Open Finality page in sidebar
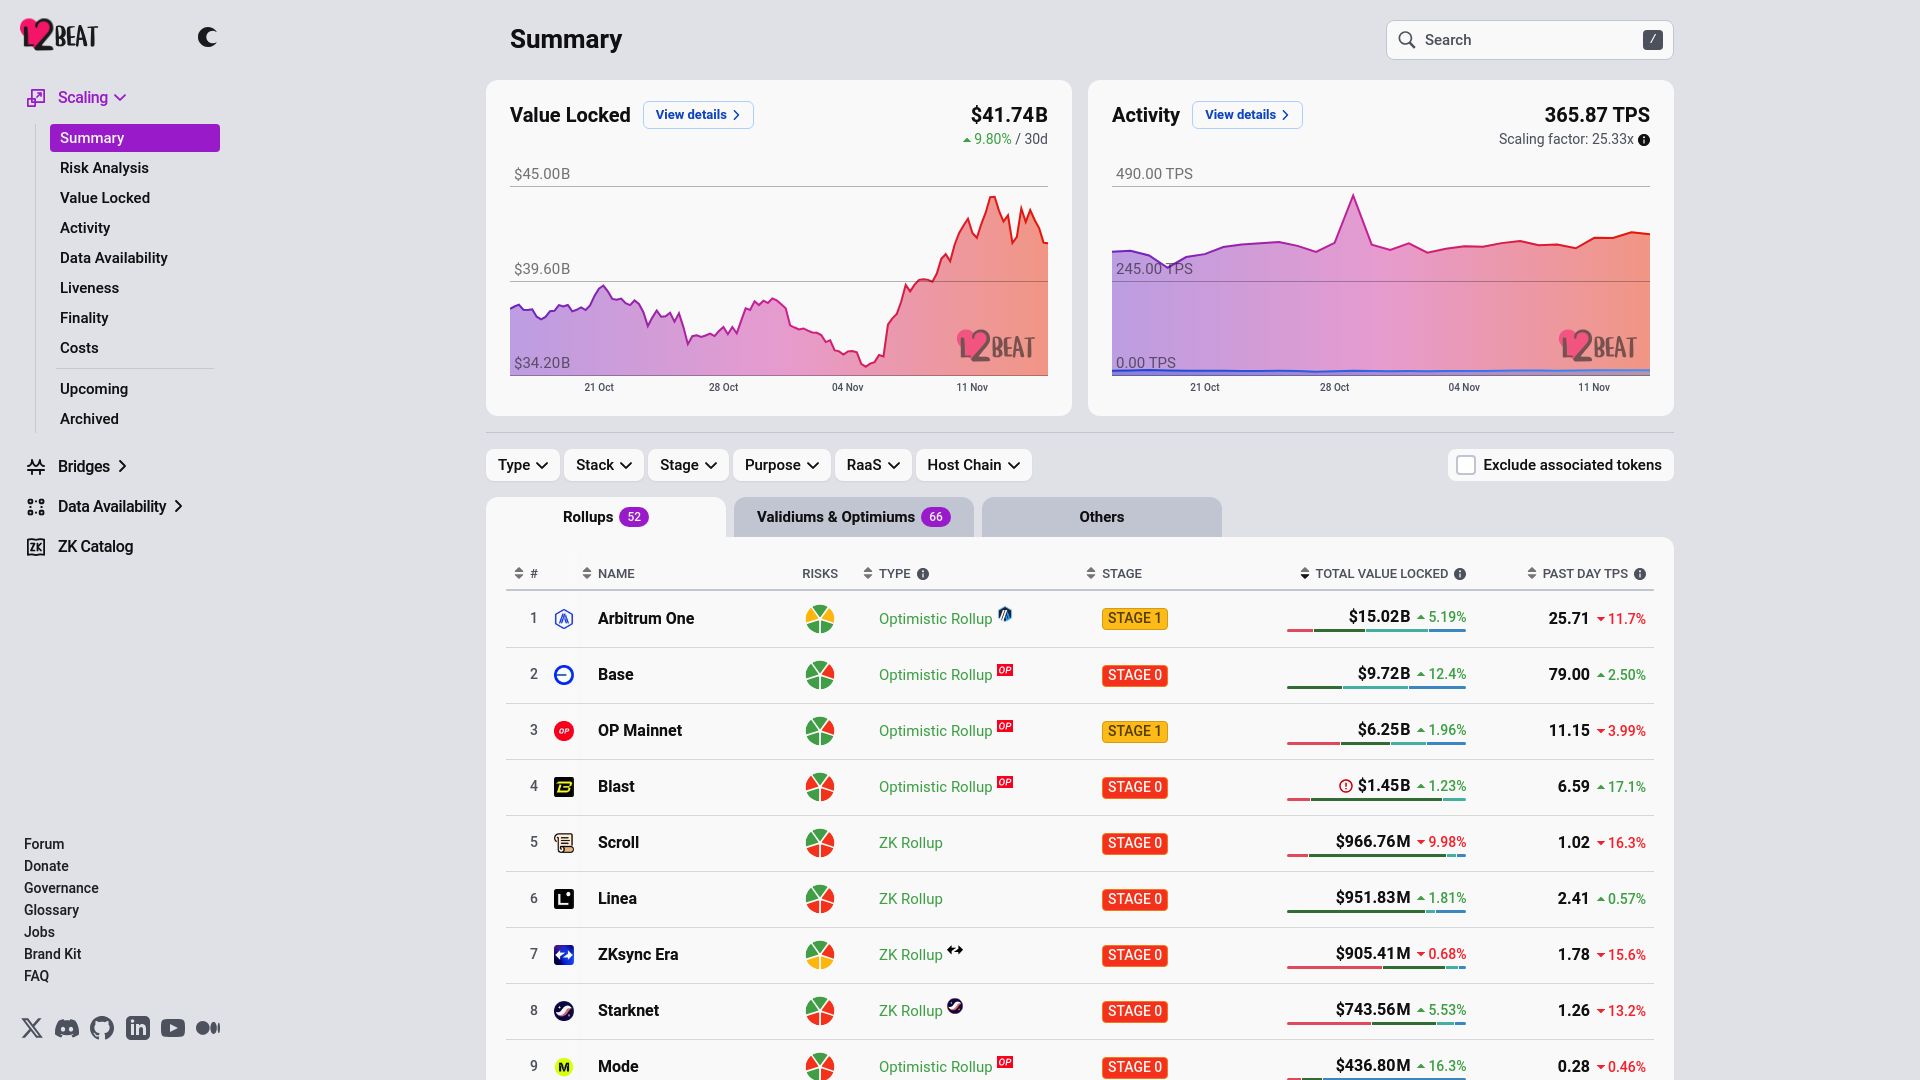The image size is (1920, 1080). pyautogui.click(x=84, y=318)
